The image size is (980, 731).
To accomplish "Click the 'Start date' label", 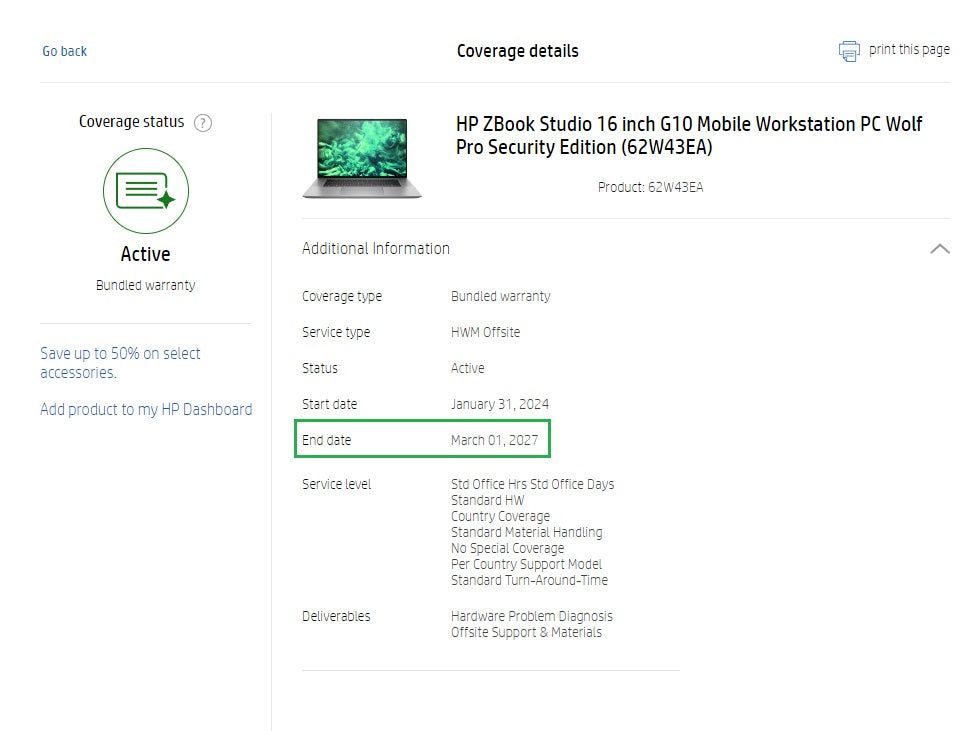I will coord(329,404).
